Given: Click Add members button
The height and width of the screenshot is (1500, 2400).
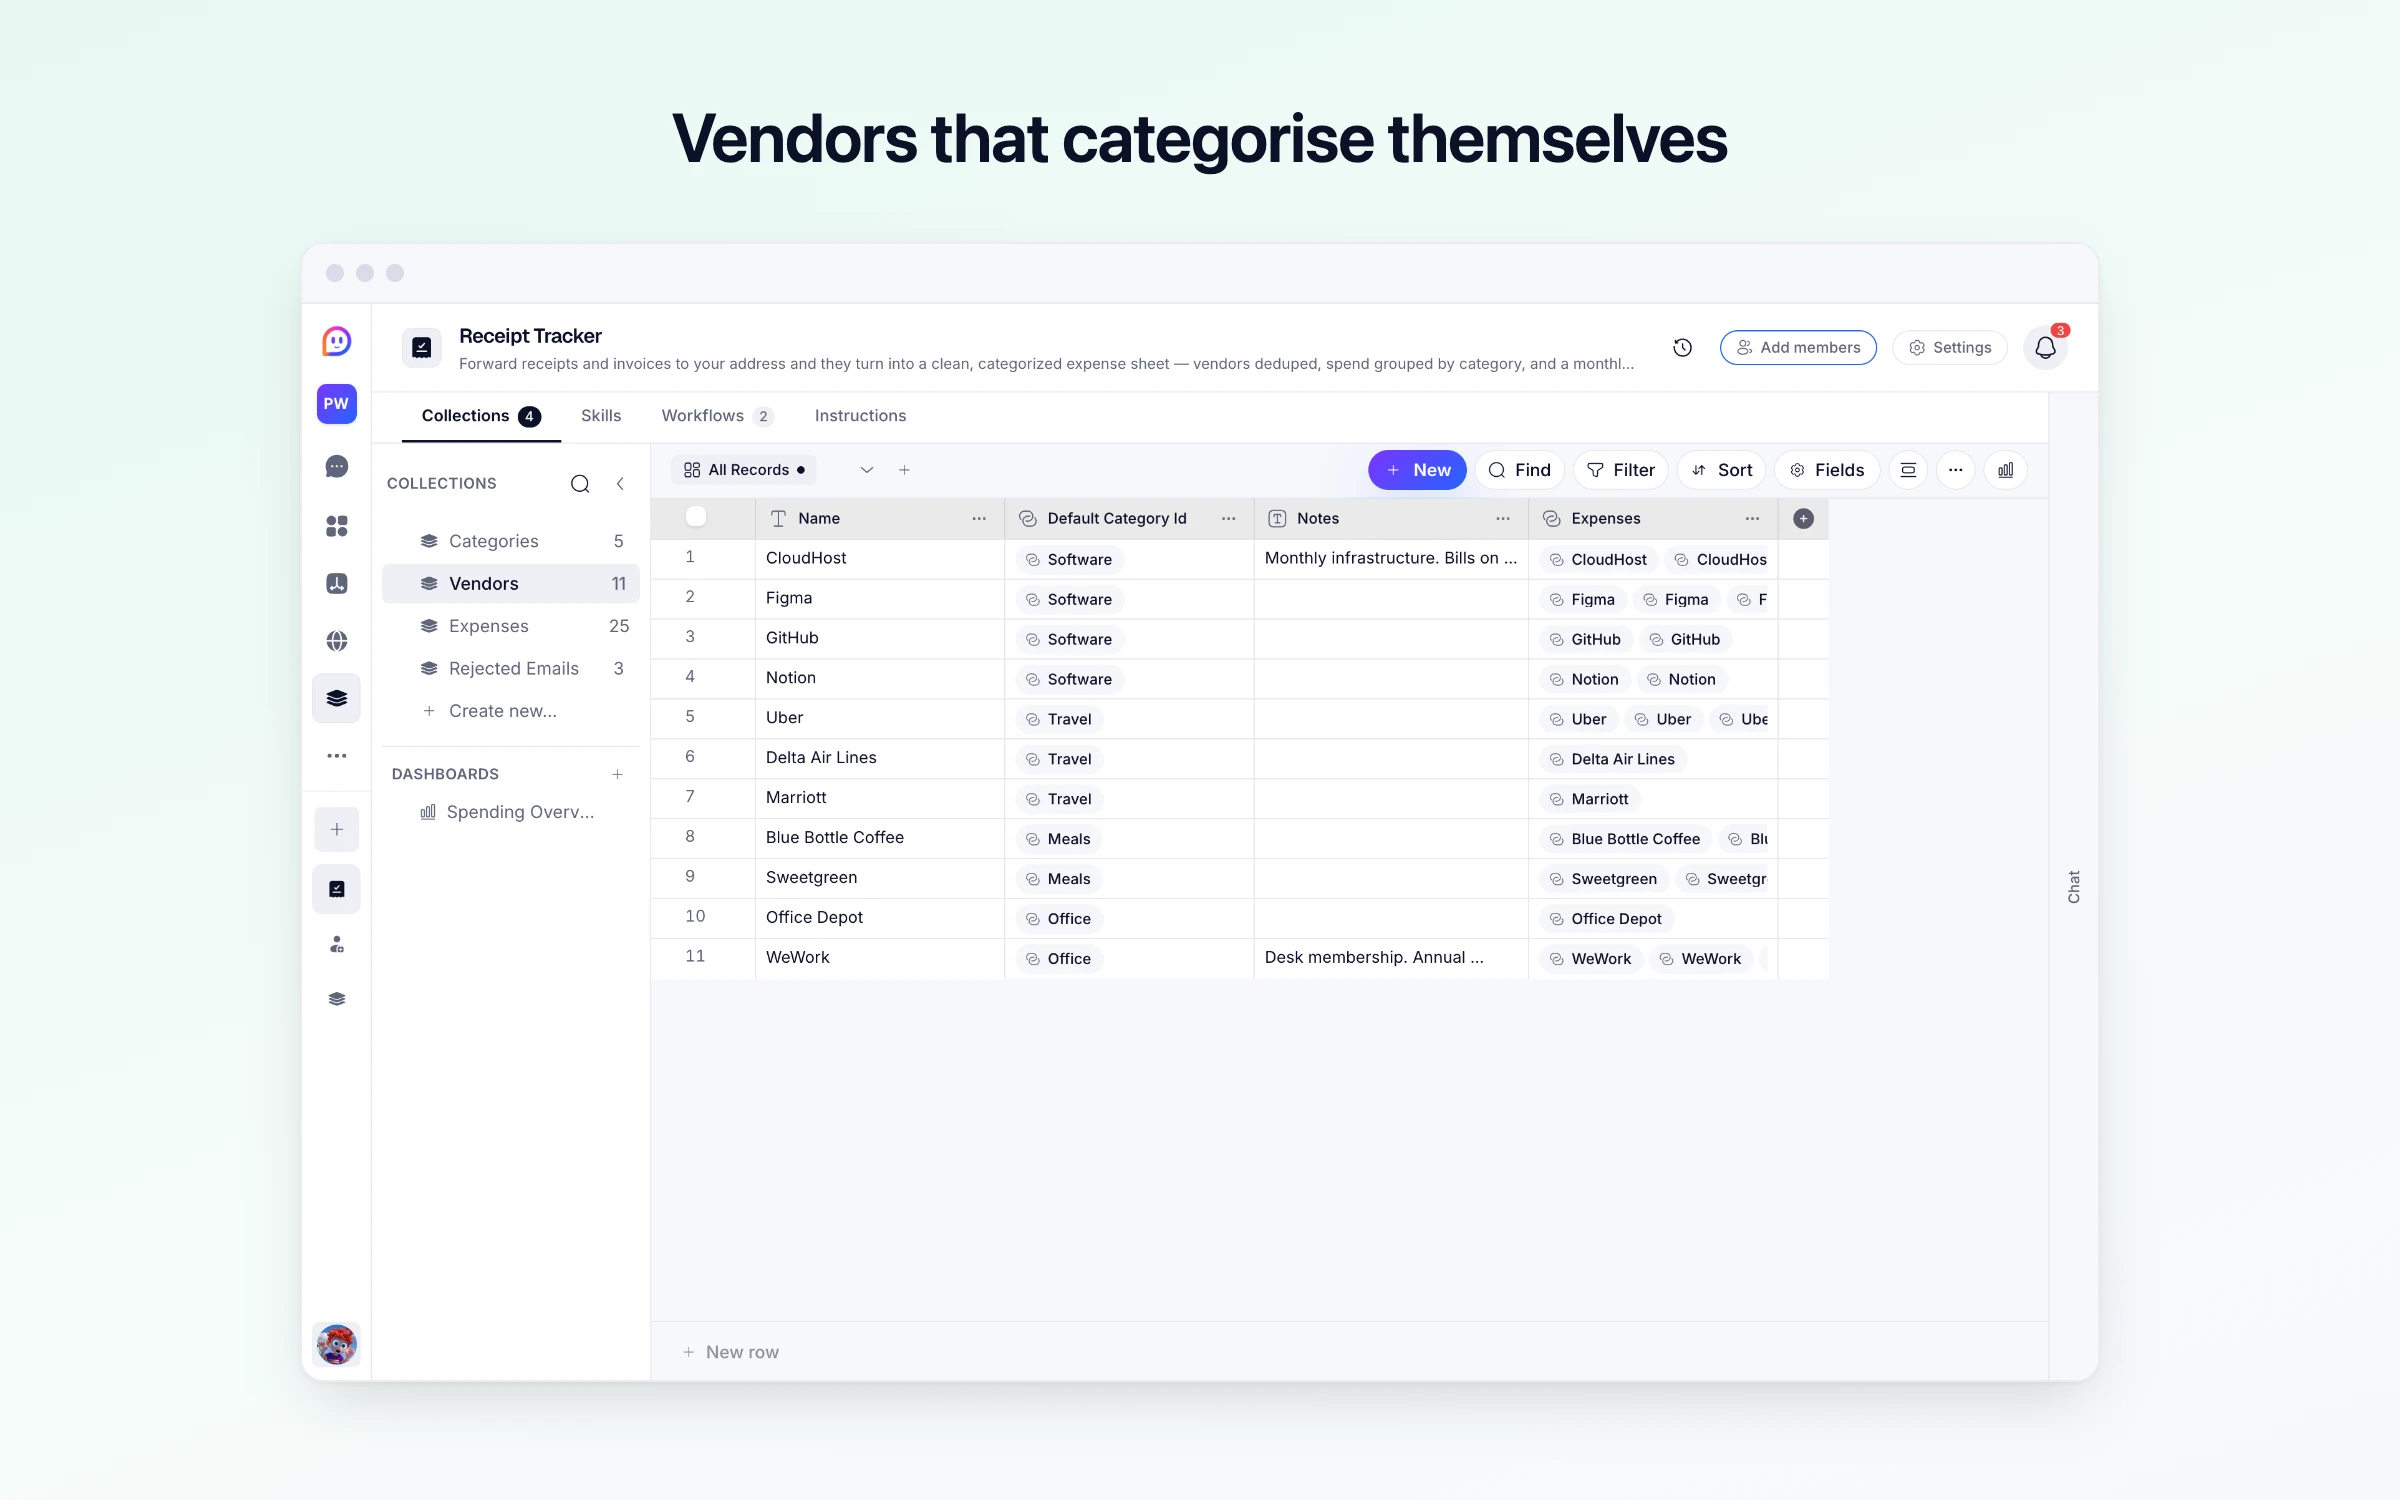Looking at the screenshot, I should (1798, 347).
